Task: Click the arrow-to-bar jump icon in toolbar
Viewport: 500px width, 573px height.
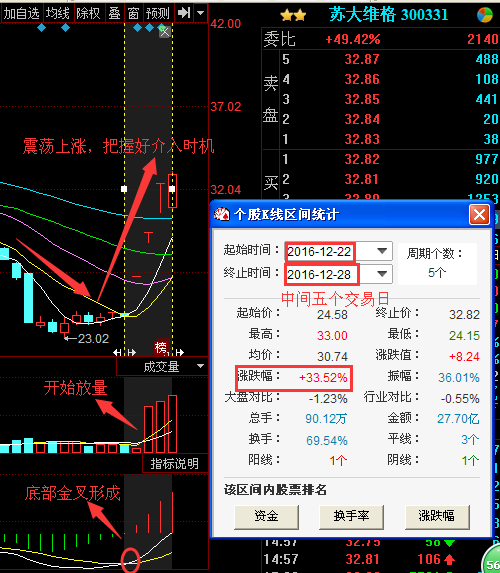Action: (x=183, y=13)
